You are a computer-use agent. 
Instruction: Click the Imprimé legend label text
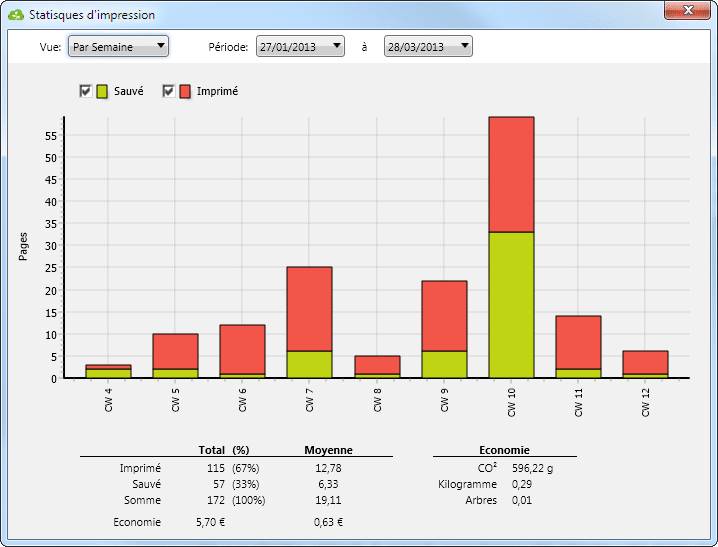[217, 91]
